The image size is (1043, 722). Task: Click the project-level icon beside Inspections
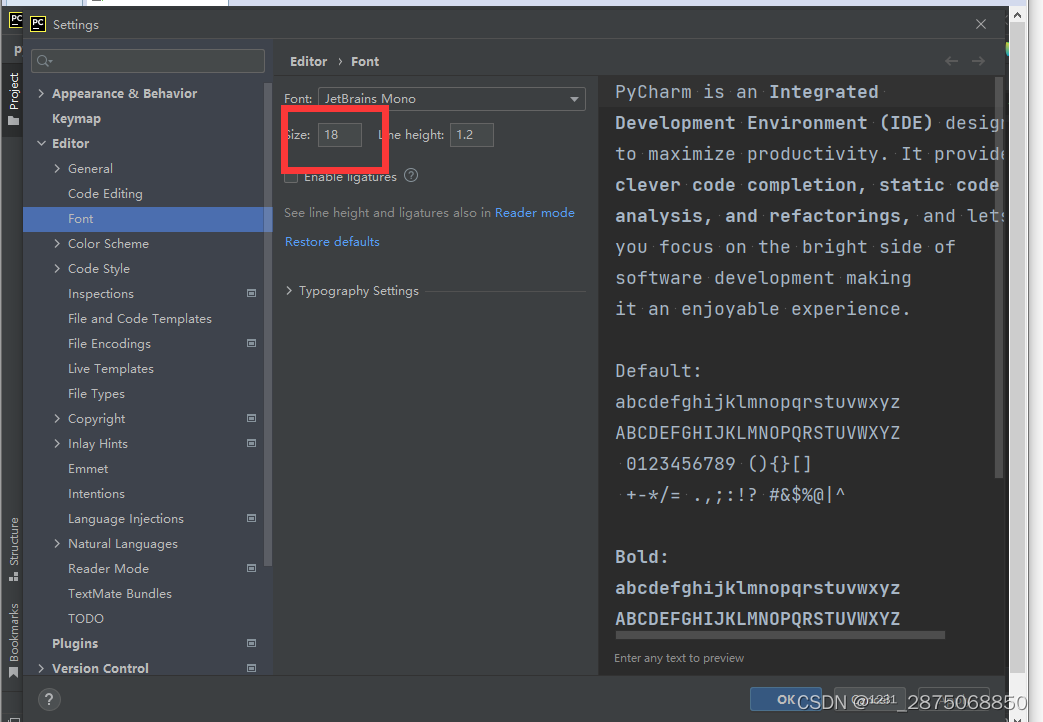coord(251,293)
